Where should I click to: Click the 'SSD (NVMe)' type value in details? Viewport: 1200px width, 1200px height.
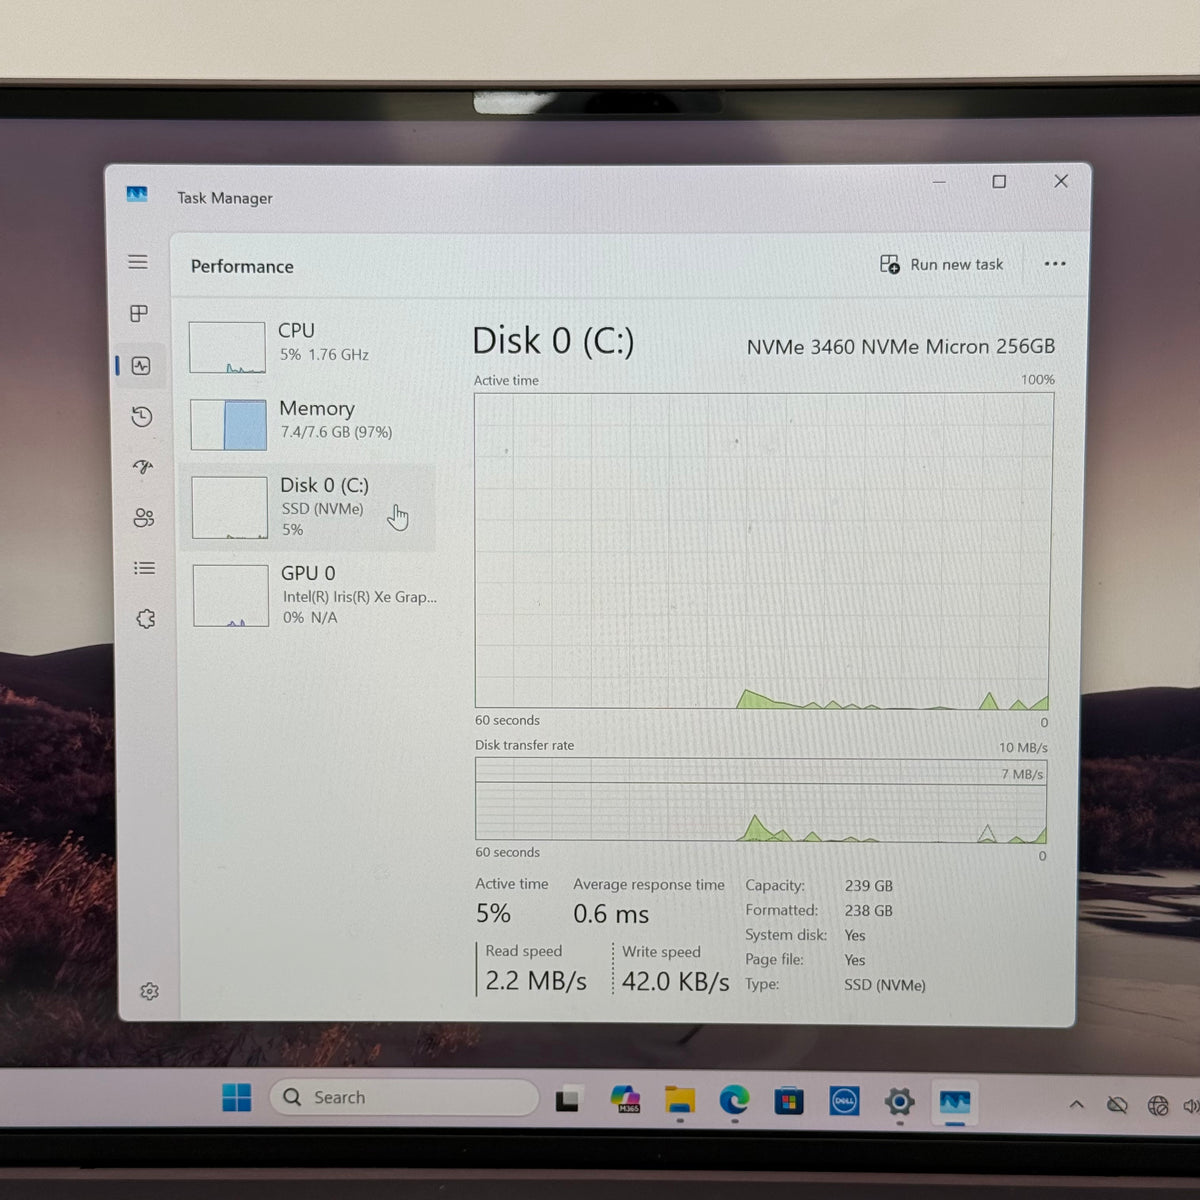point(885,985)
